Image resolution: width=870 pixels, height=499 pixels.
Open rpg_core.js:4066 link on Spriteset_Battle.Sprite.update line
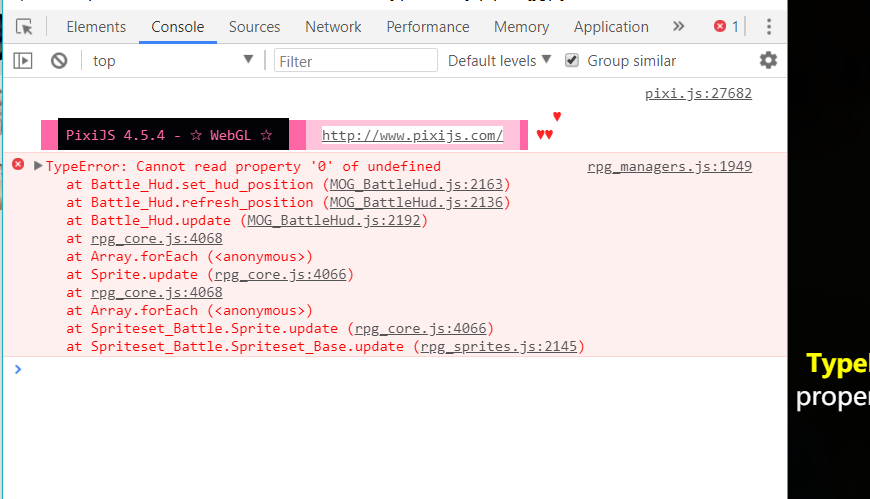421,329
